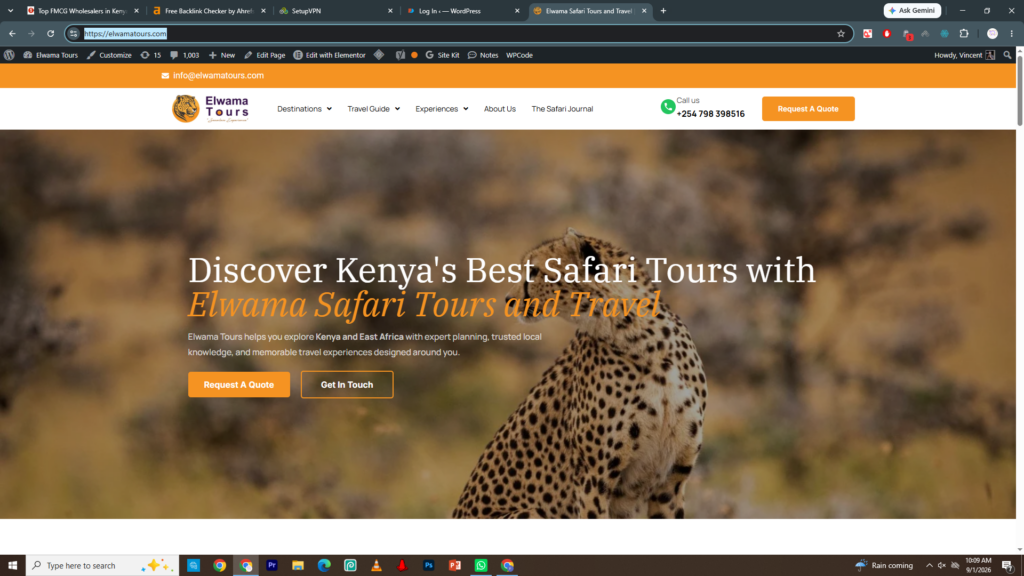The height and width of the screenshot is (576, 1024).
Task: Open Photoshop from the taskbar
Action: (x=428, y=566)
